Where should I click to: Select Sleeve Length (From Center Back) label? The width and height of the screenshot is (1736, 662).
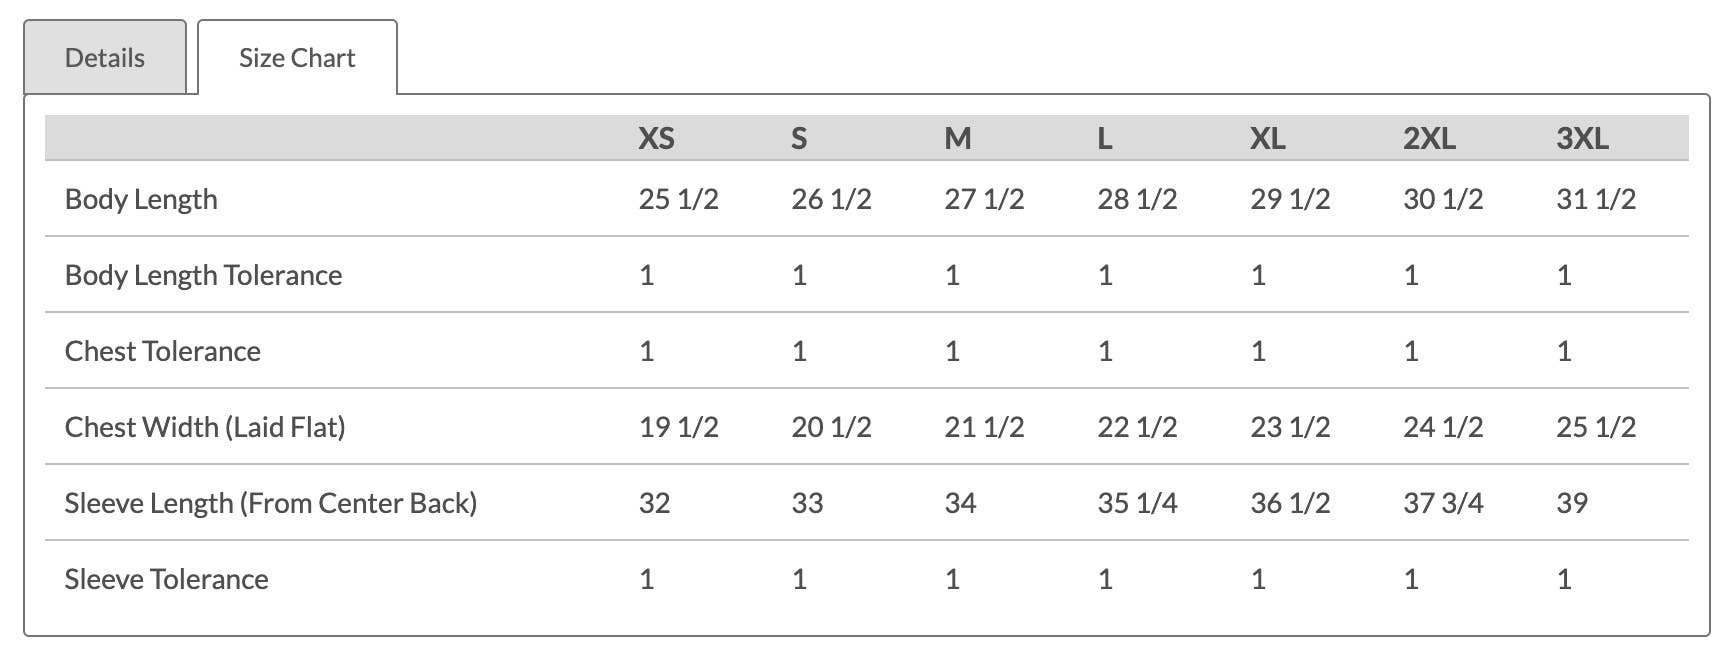point(270,503)
